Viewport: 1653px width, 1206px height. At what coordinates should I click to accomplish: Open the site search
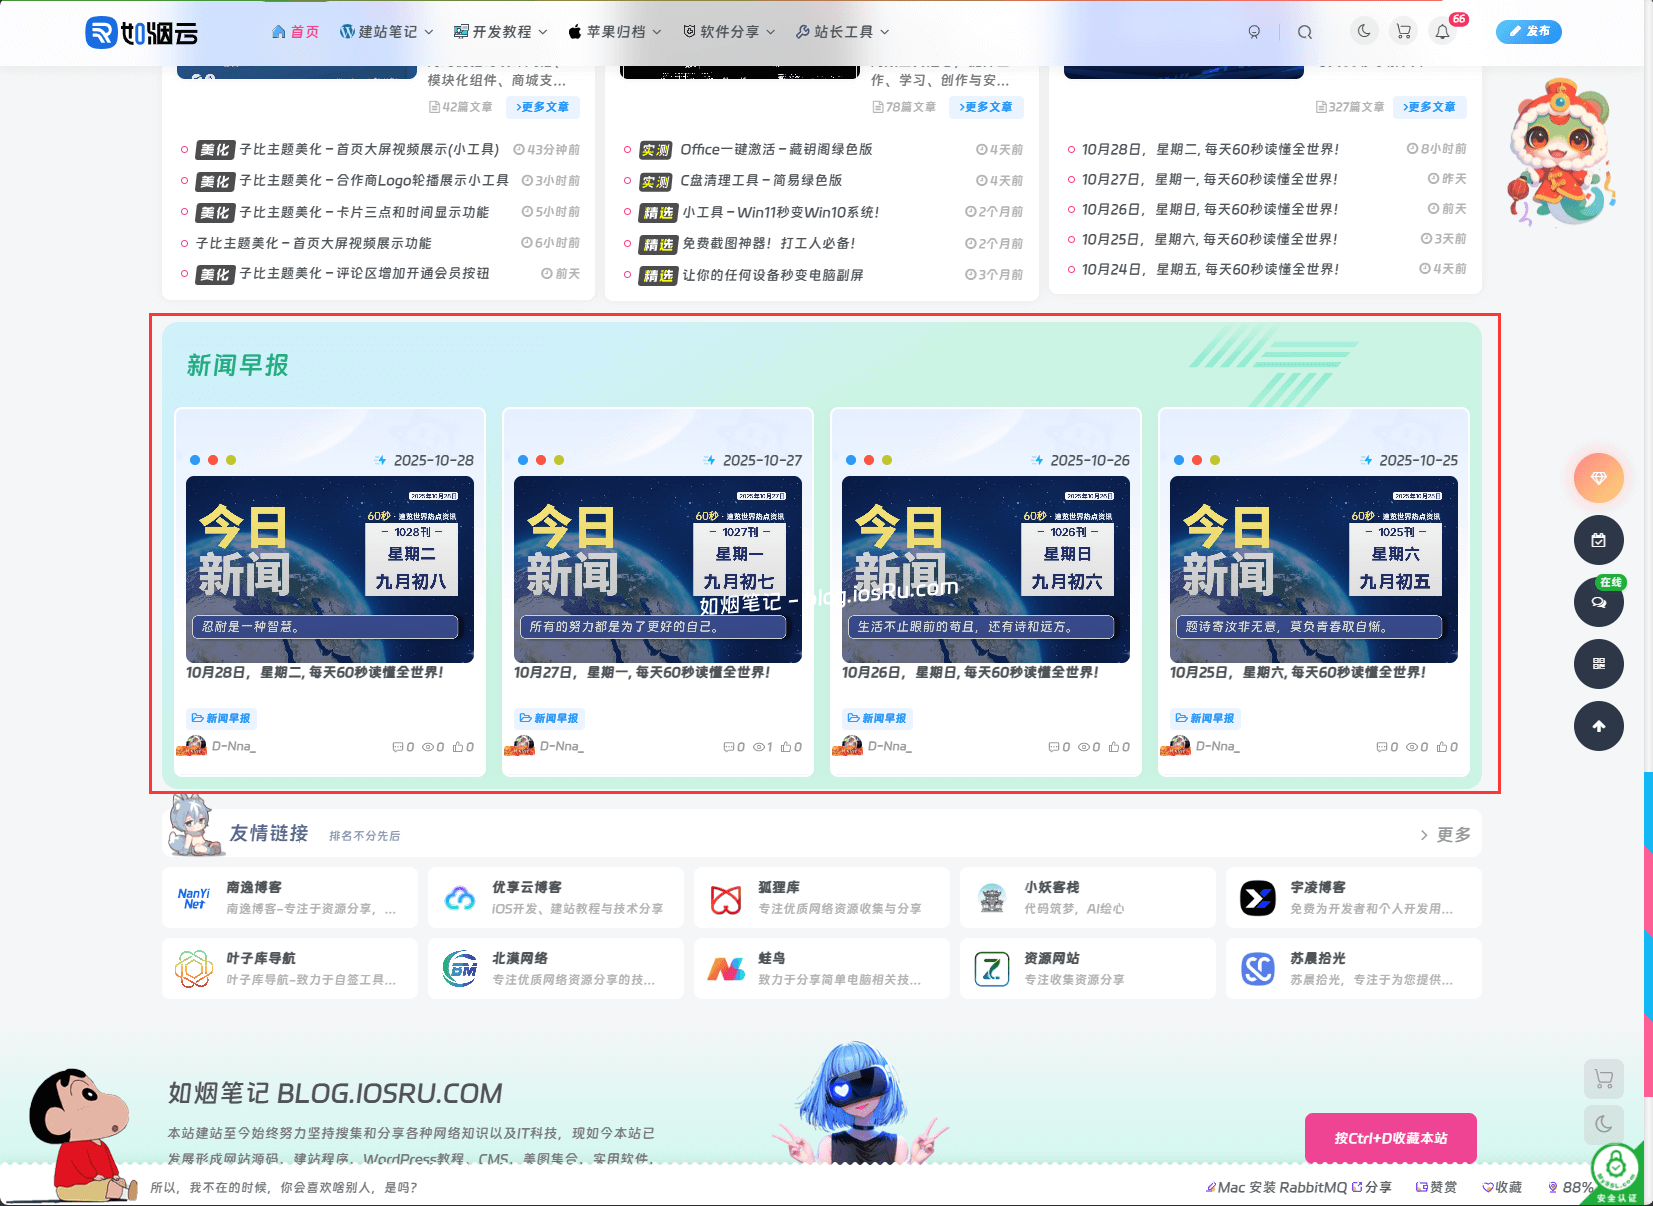(1305, 31)
